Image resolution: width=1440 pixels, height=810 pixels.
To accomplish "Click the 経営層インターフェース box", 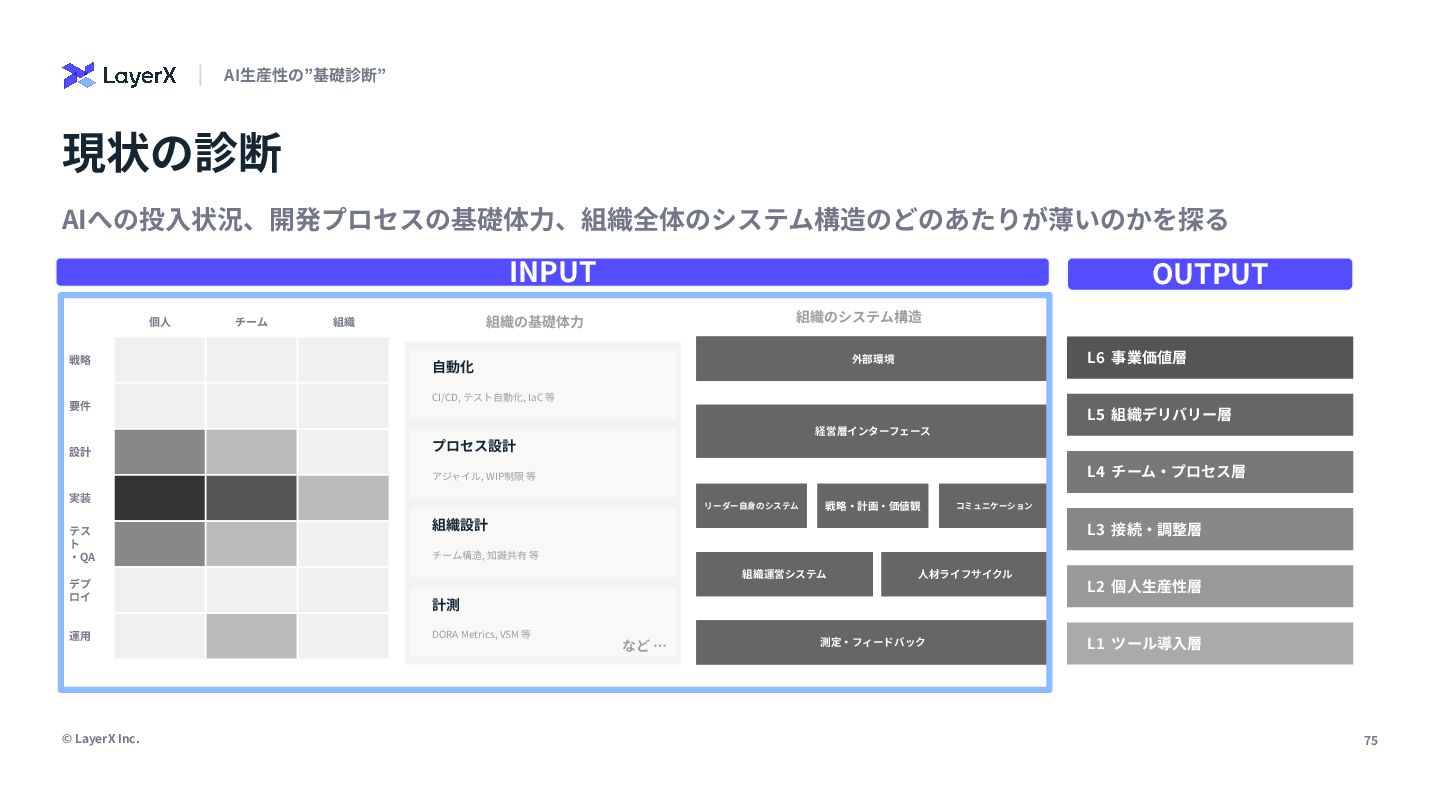I will click(871, 431).
